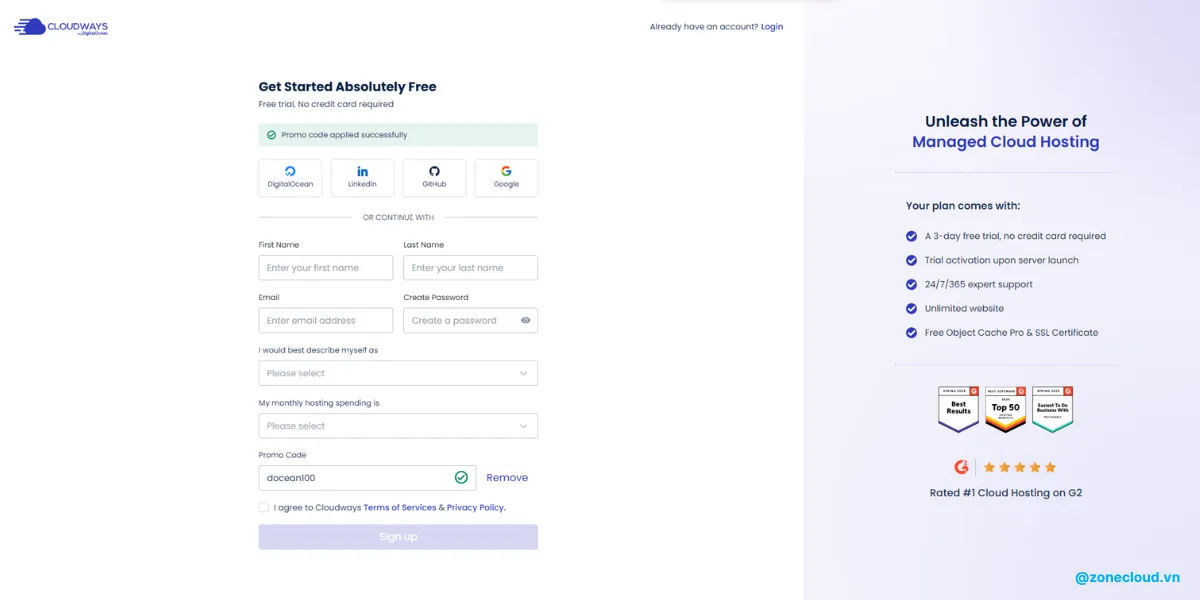Click 'Unlimited website' text

(x=964, y=308)
